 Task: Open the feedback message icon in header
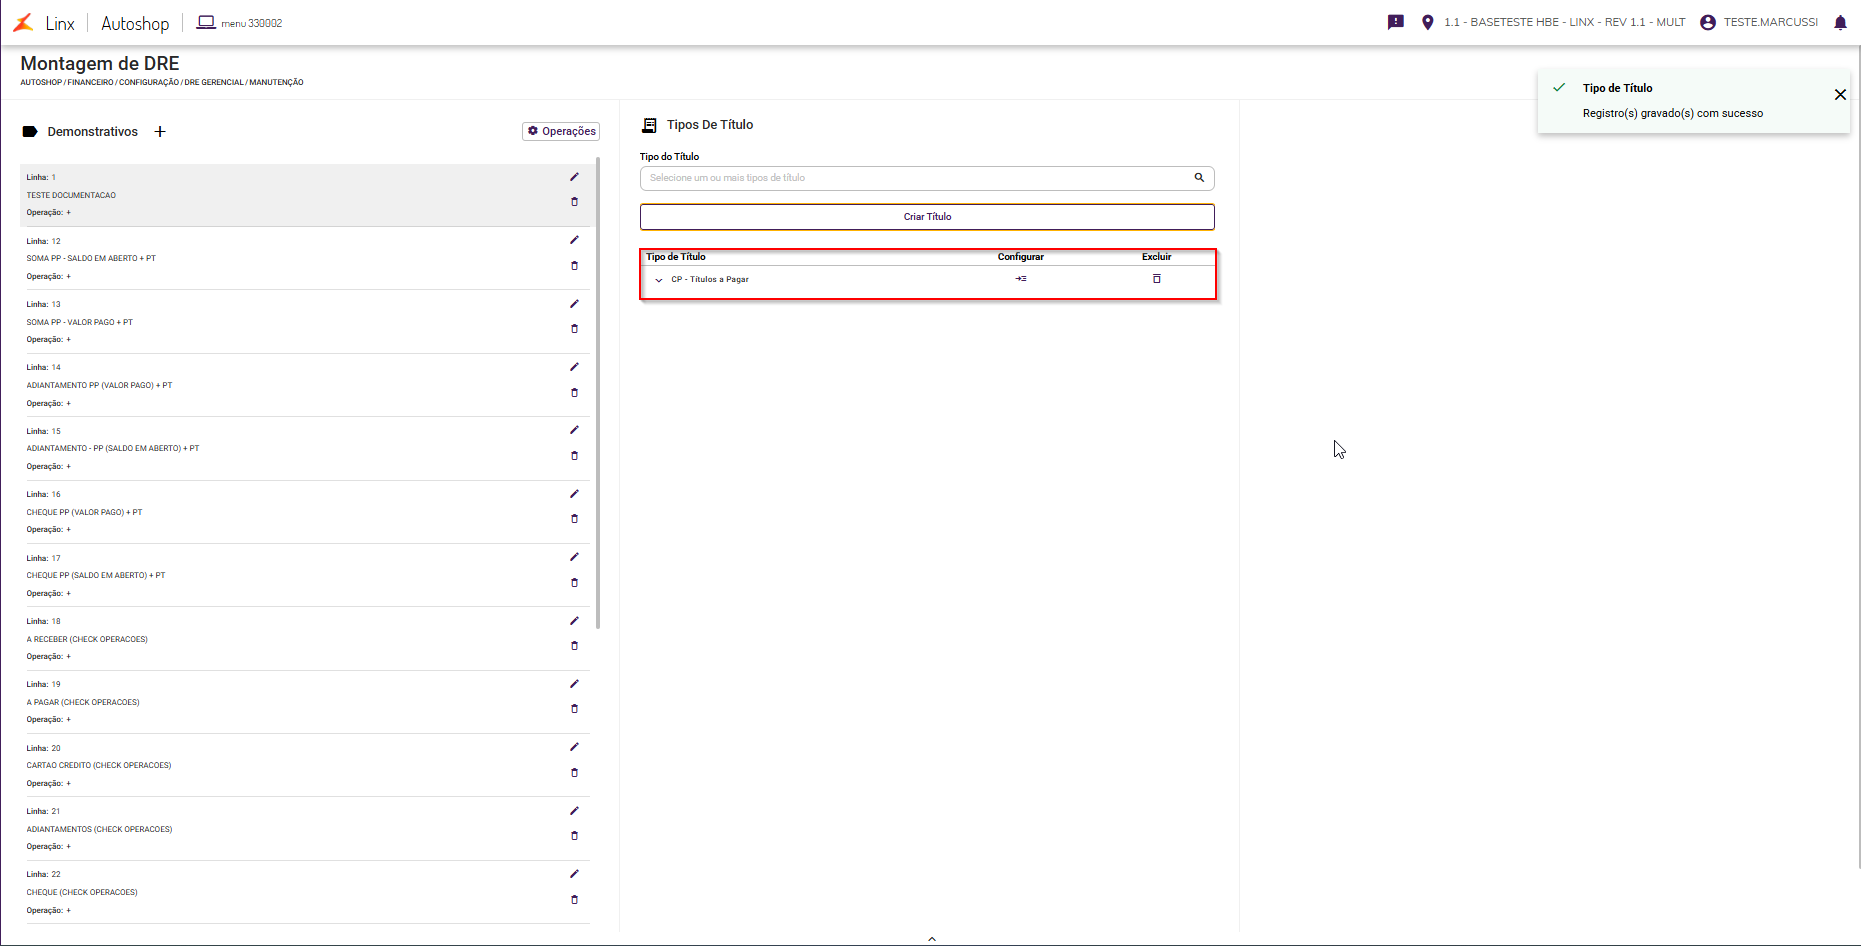(1396, 22)
